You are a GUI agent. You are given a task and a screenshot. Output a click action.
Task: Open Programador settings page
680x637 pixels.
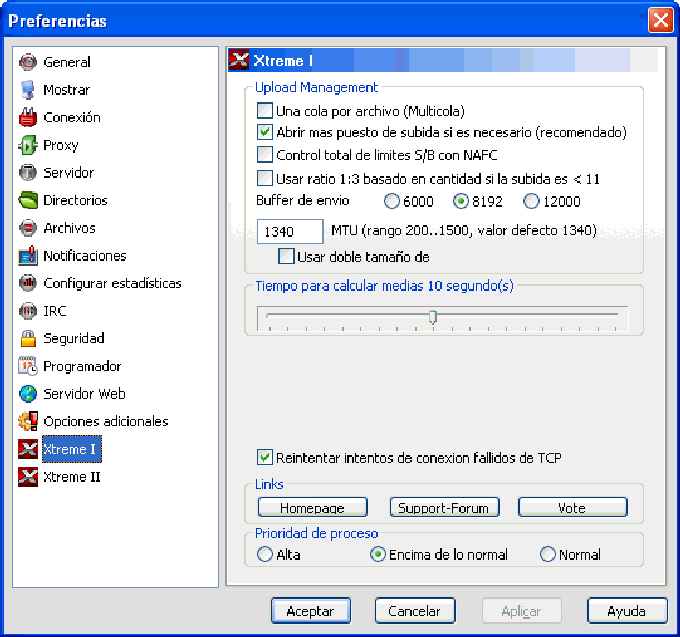pyautogui.click(x=82, y=366)
